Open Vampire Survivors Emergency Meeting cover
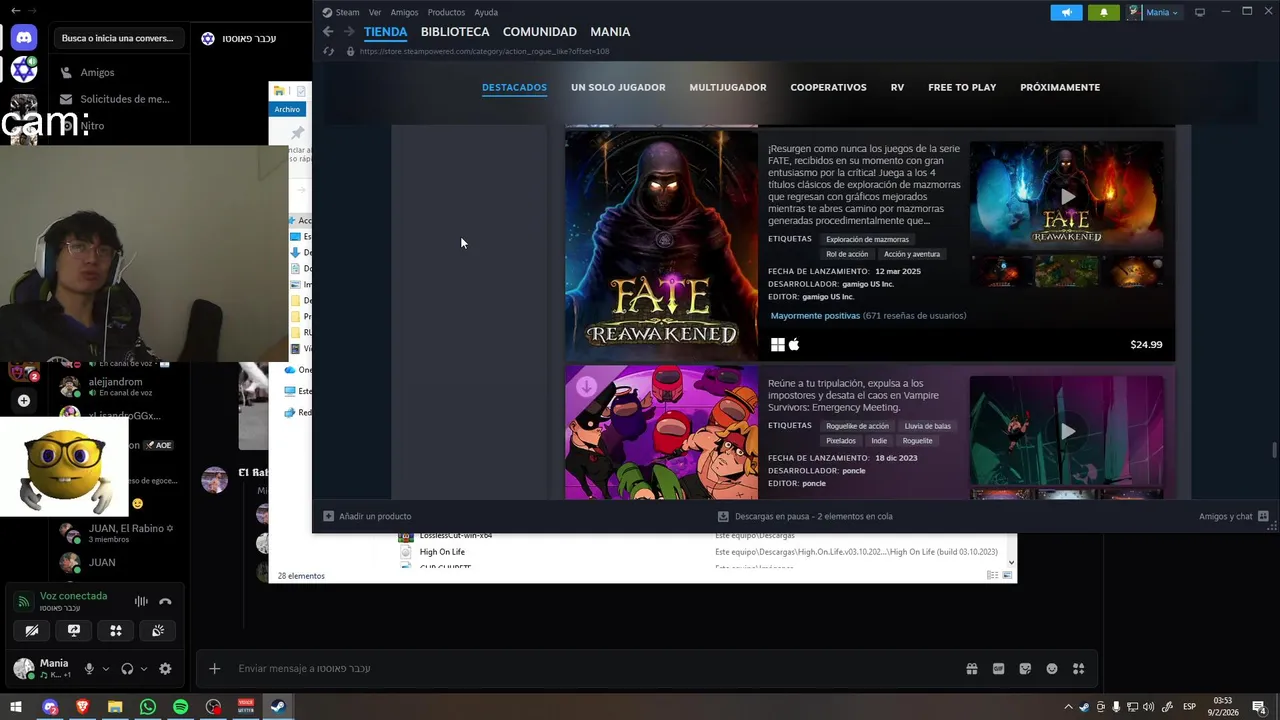The image size is (1280, 720). 661,432
